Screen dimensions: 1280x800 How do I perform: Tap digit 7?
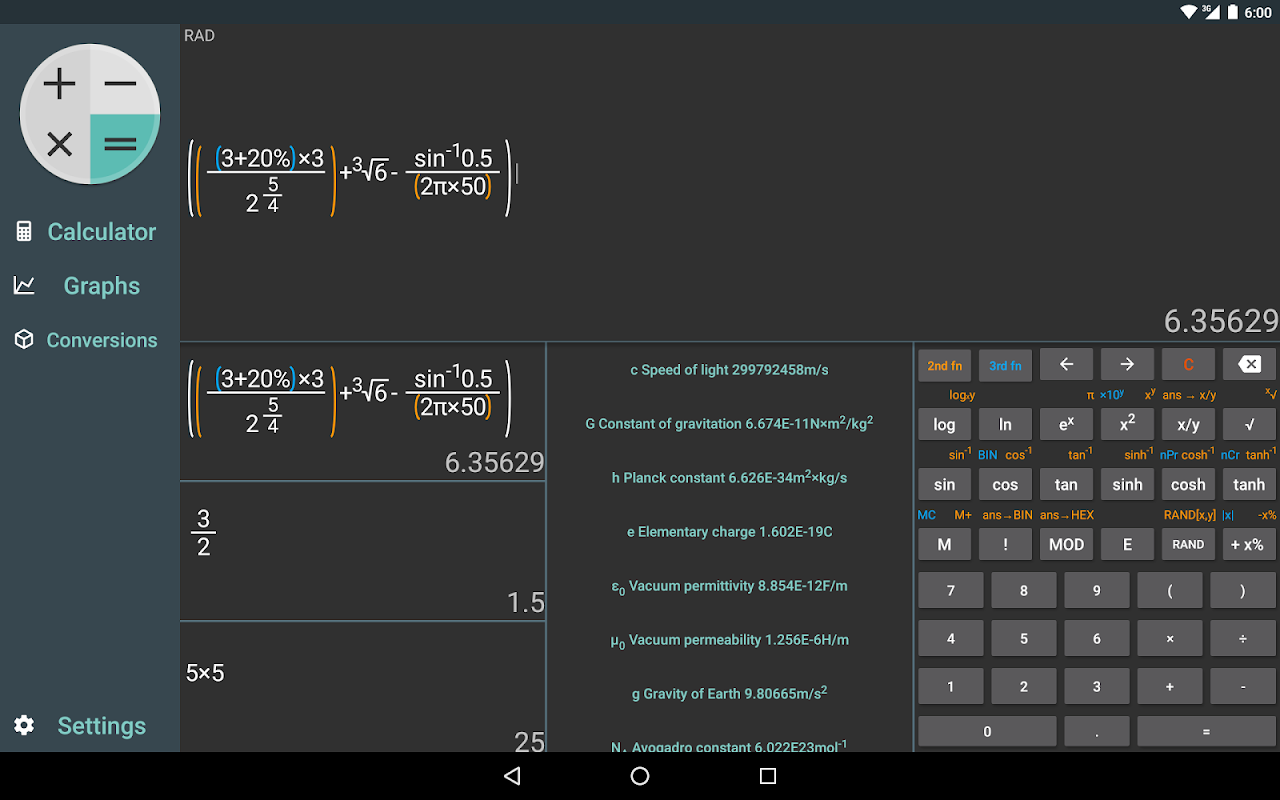(950, 590)
